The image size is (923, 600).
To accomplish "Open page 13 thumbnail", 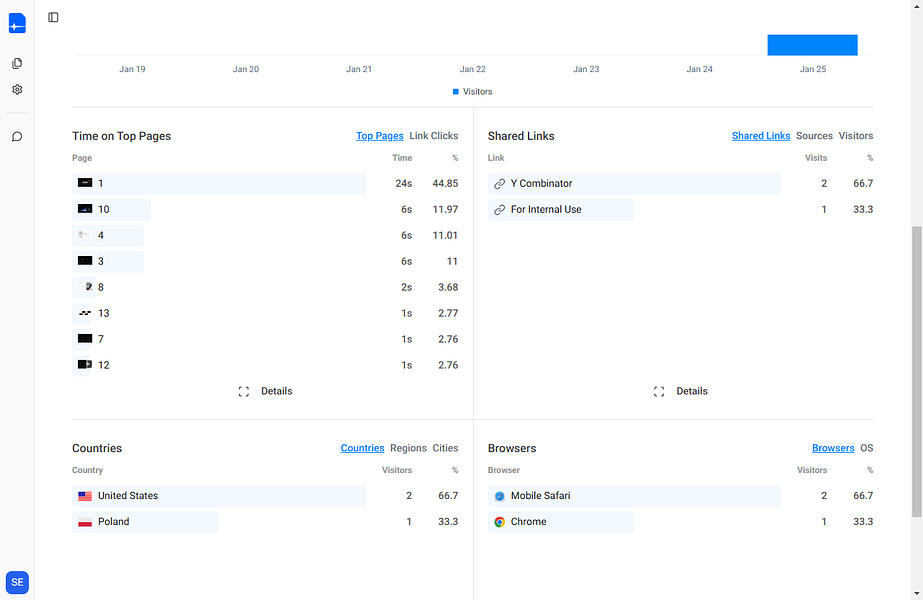I will click(x=85, y=313).
